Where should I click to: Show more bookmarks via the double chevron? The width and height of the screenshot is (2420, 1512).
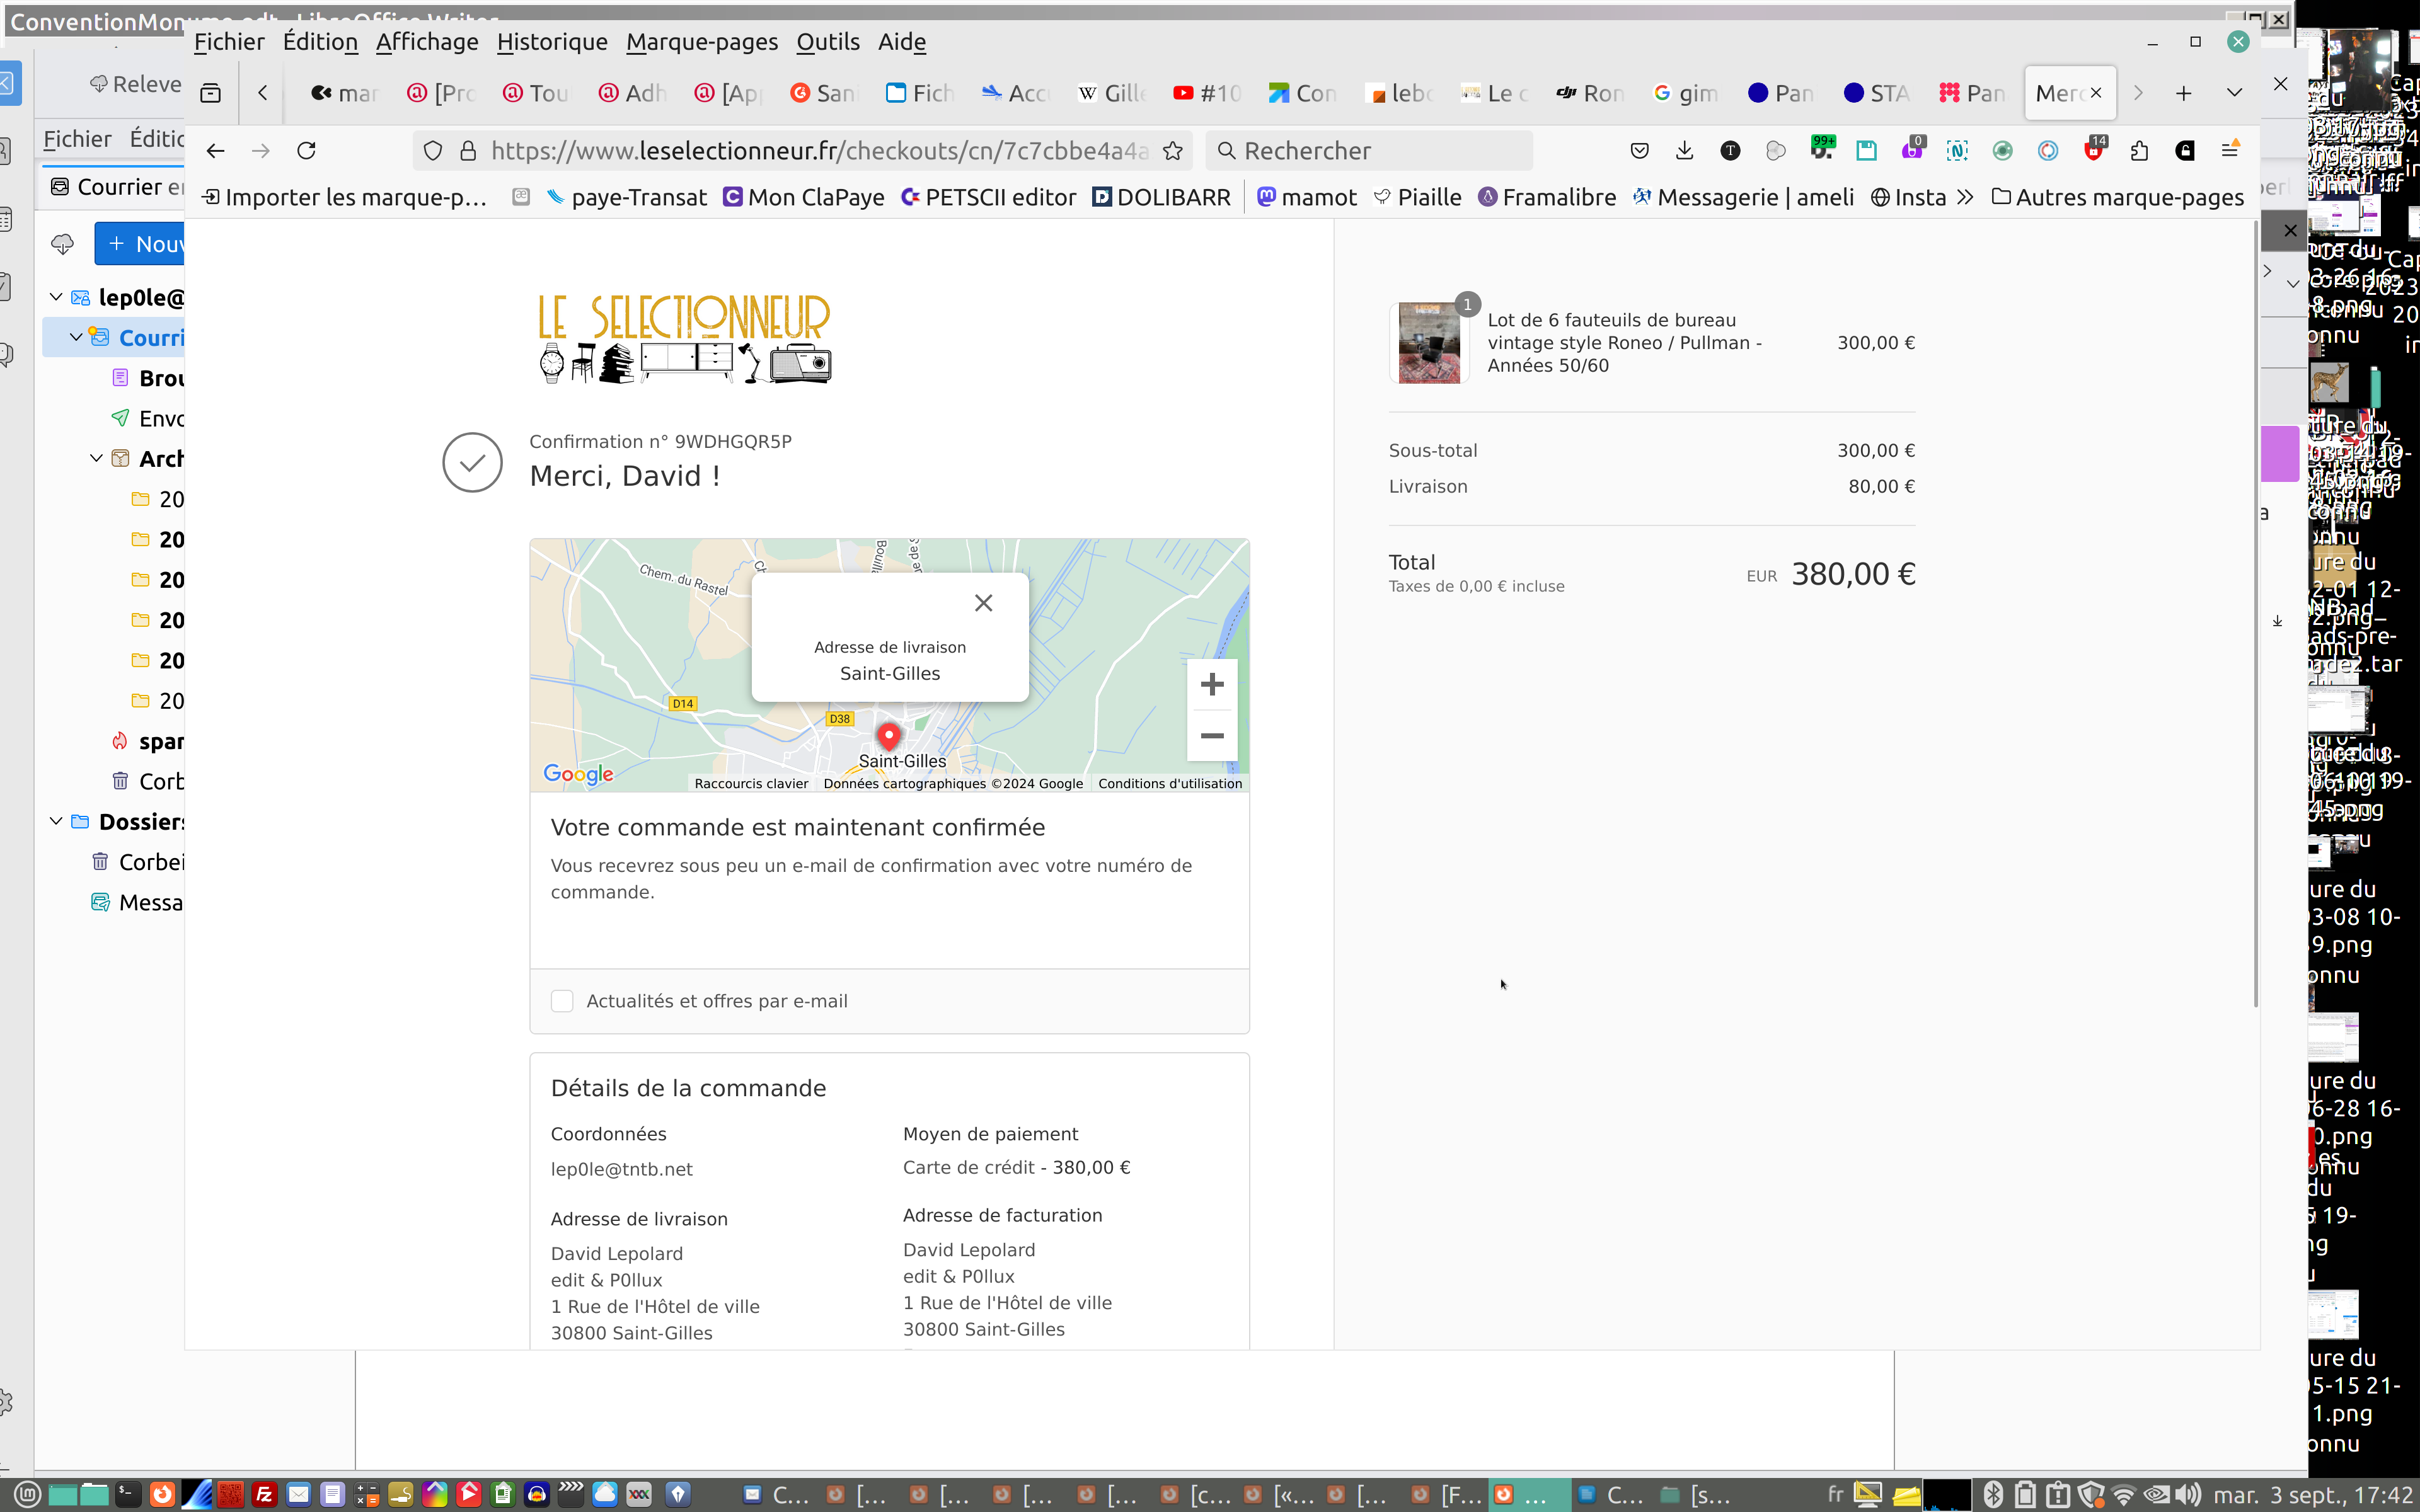click(x=1965, y=197)
